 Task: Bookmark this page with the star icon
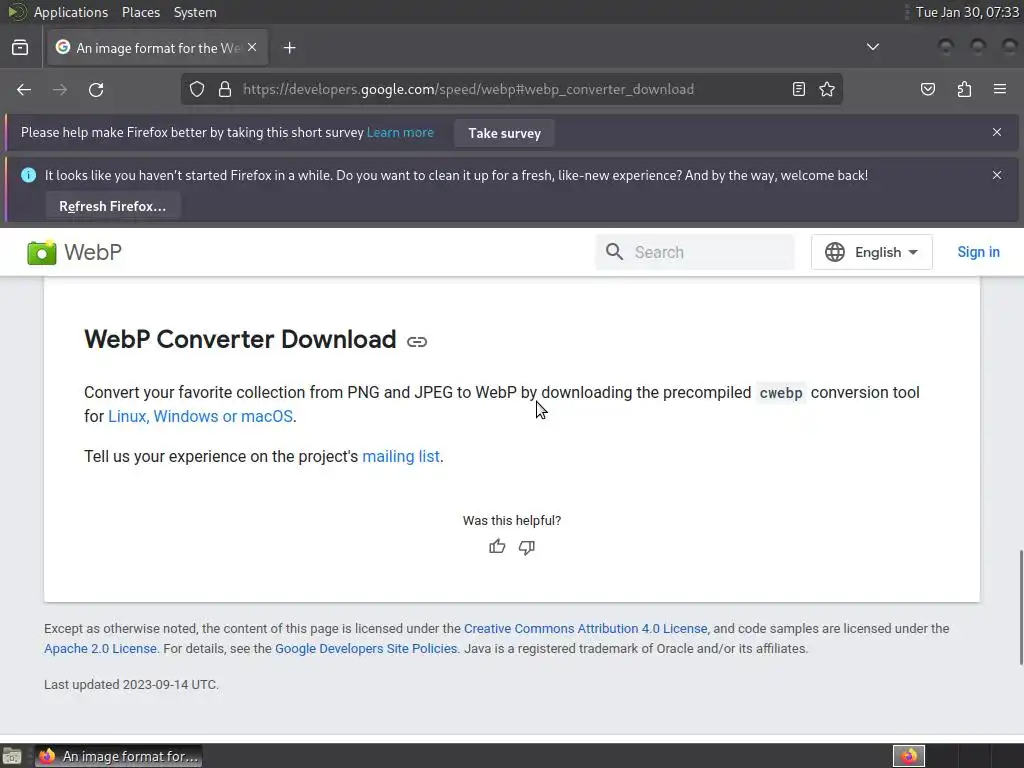(x=827, y=89)
